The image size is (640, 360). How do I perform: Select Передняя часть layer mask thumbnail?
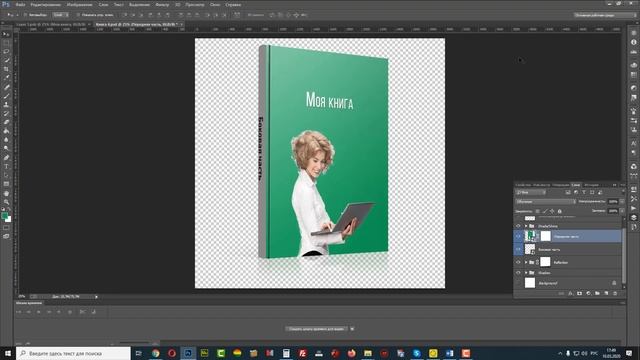point(546,236)
